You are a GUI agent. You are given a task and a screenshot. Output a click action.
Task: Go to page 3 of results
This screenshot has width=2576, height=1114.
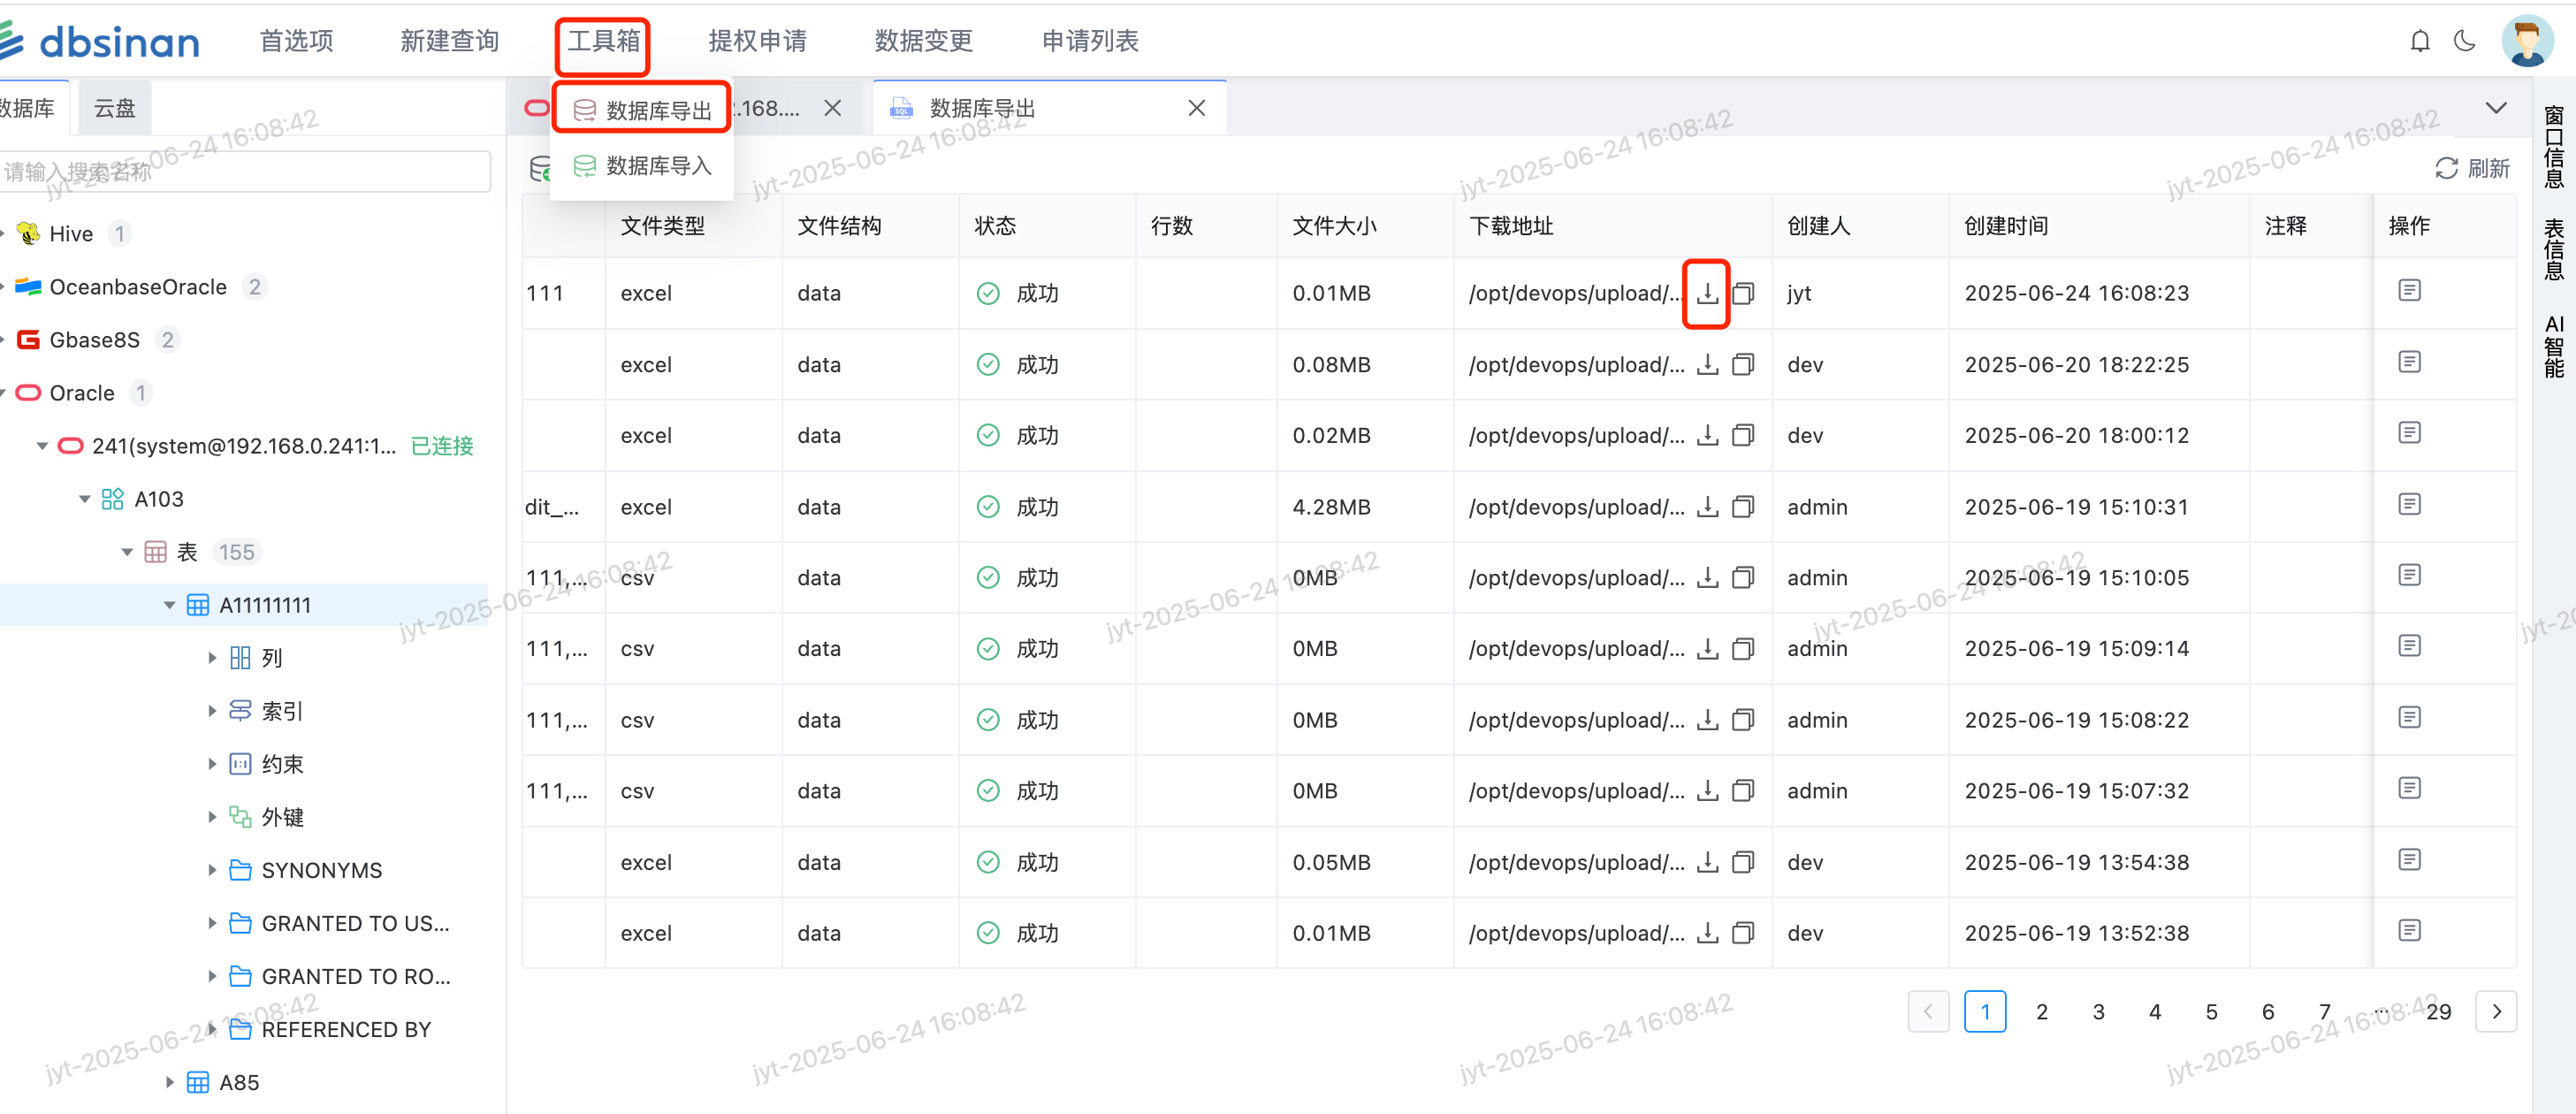click(2098, 1011)
